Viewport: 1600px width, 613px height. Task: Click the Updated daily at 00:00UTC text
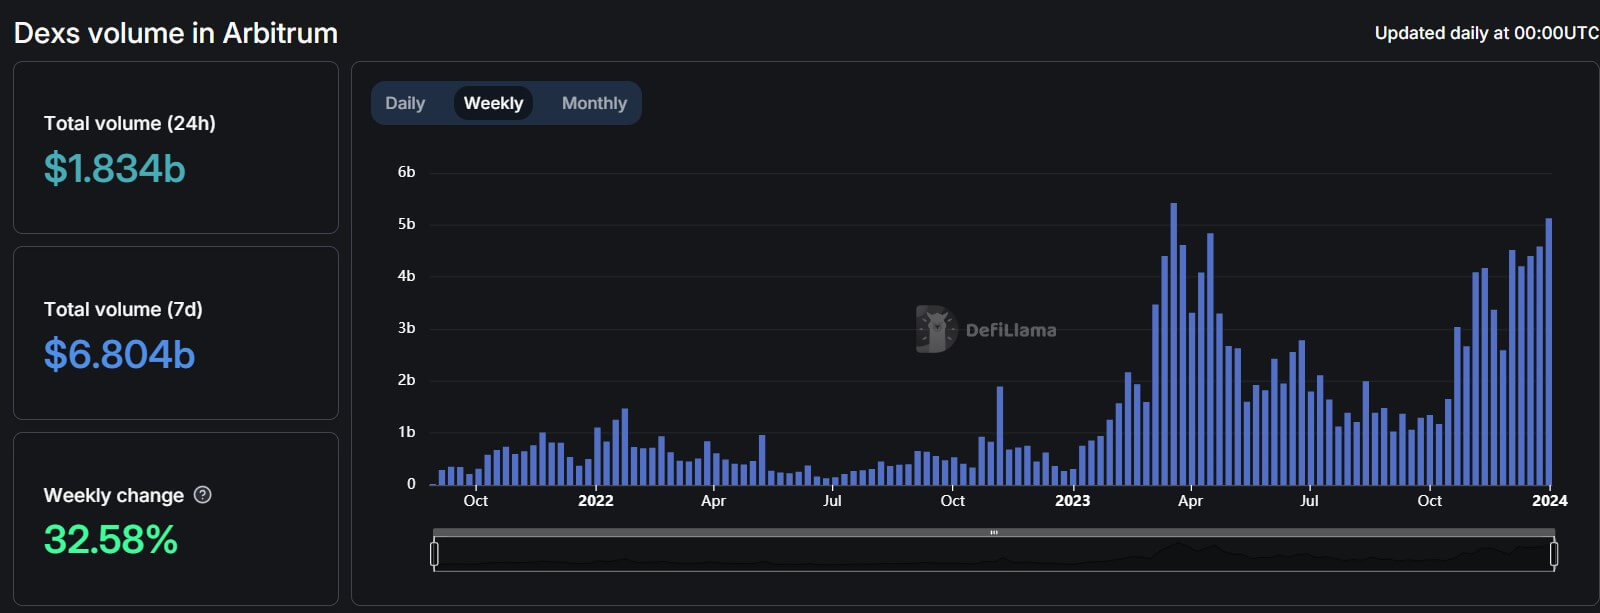1486,33
